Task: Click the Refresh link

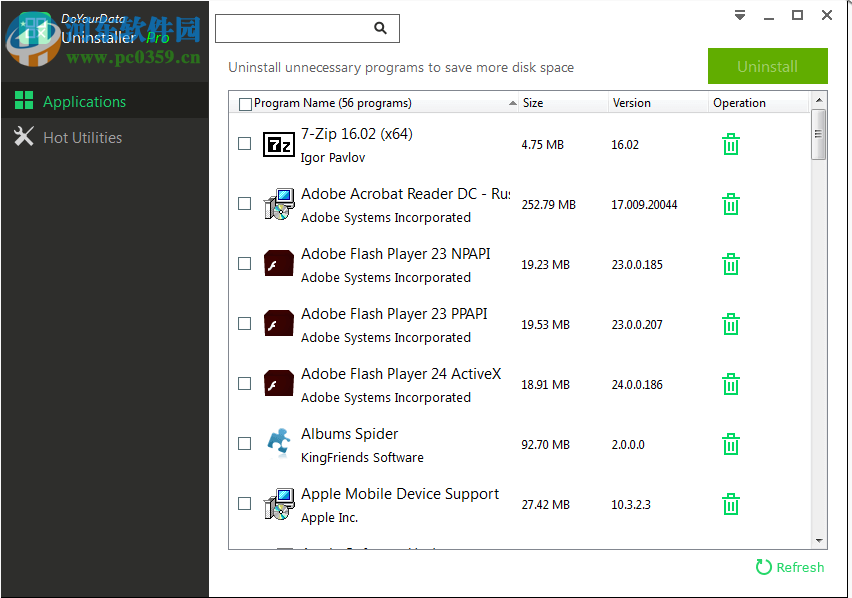Action: coord(789,567)
